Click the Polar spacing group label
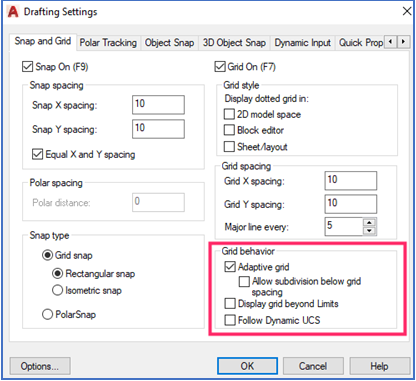The image size is (416, 381). tap(56, 183)
